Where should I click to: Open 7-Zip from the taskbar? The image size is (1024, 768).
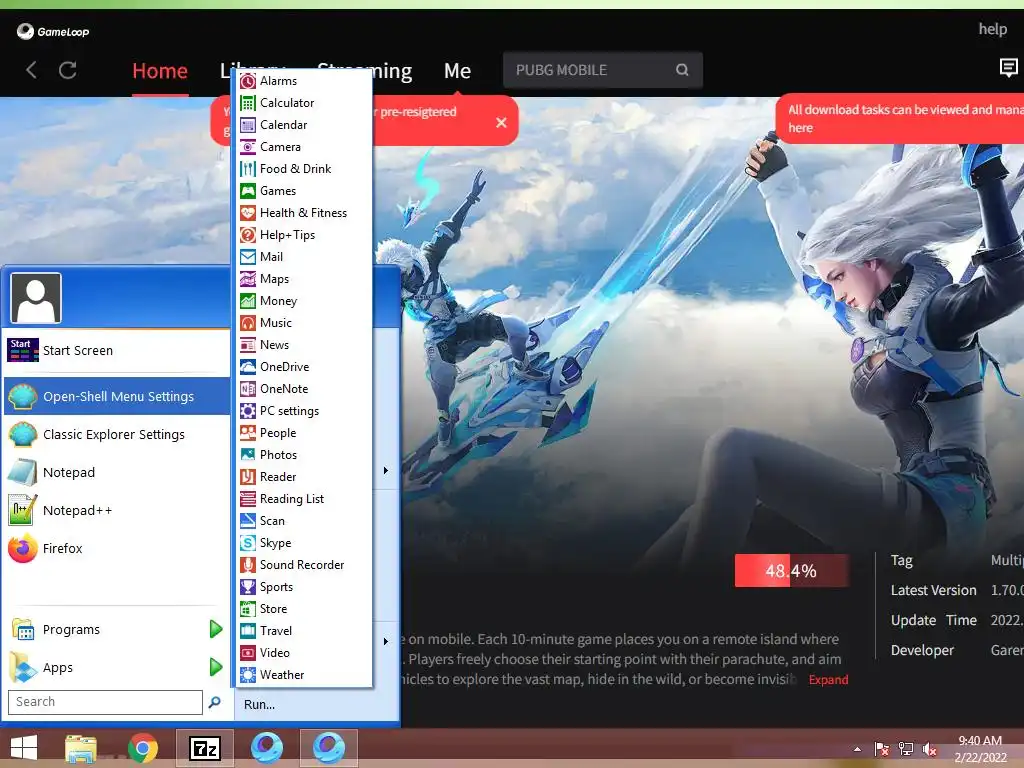[x=204, y=748]
